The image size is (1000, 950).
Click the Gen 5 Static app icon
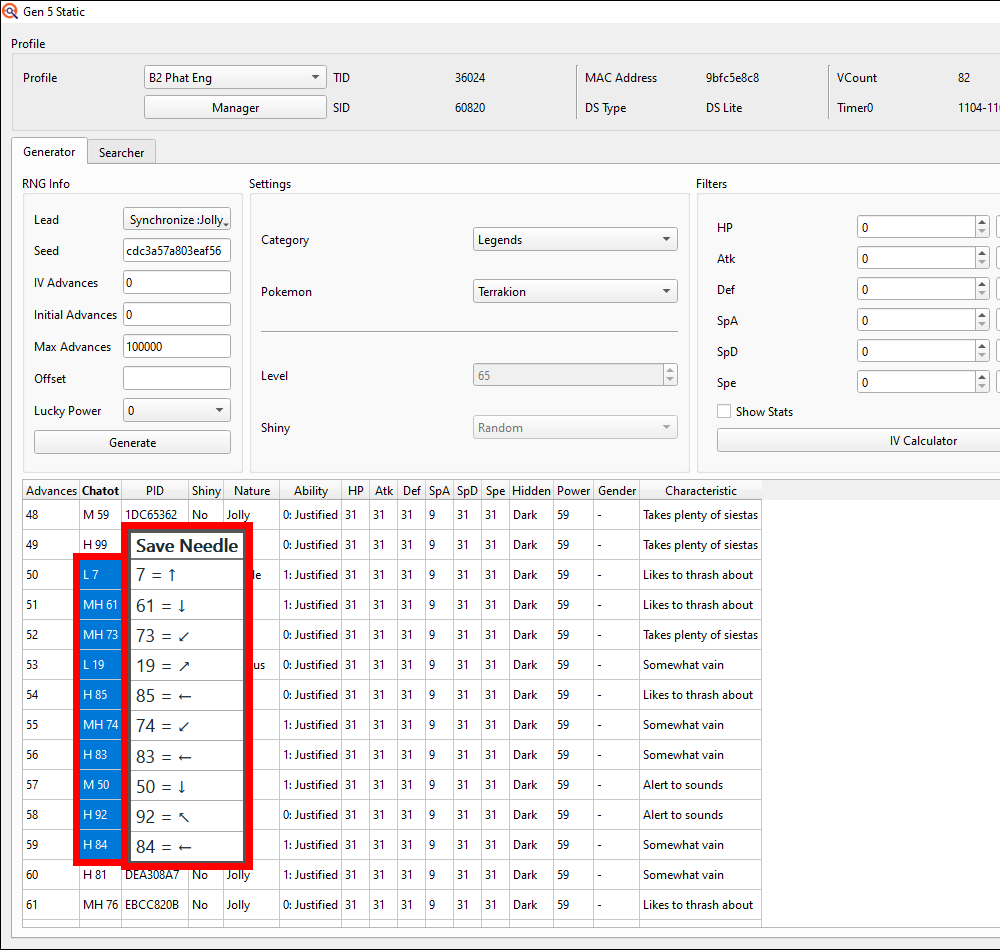(10, 12)
